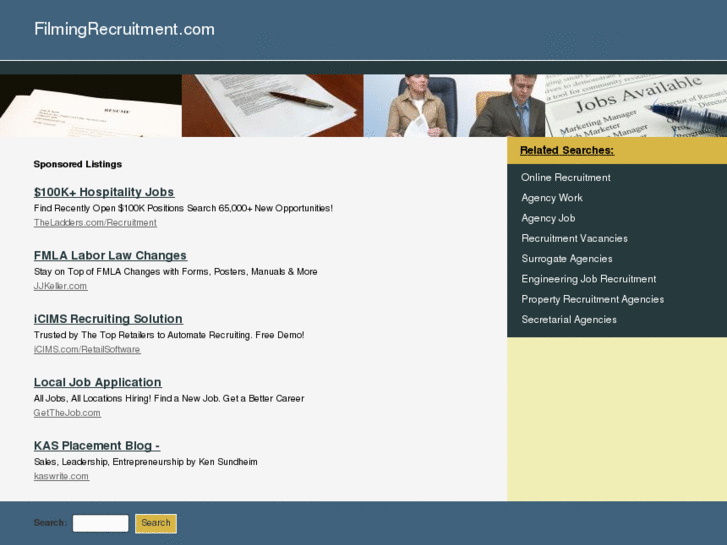Open the KAS Placement Blog listing
The image size is (727, 545).
(x=97, y=446)
